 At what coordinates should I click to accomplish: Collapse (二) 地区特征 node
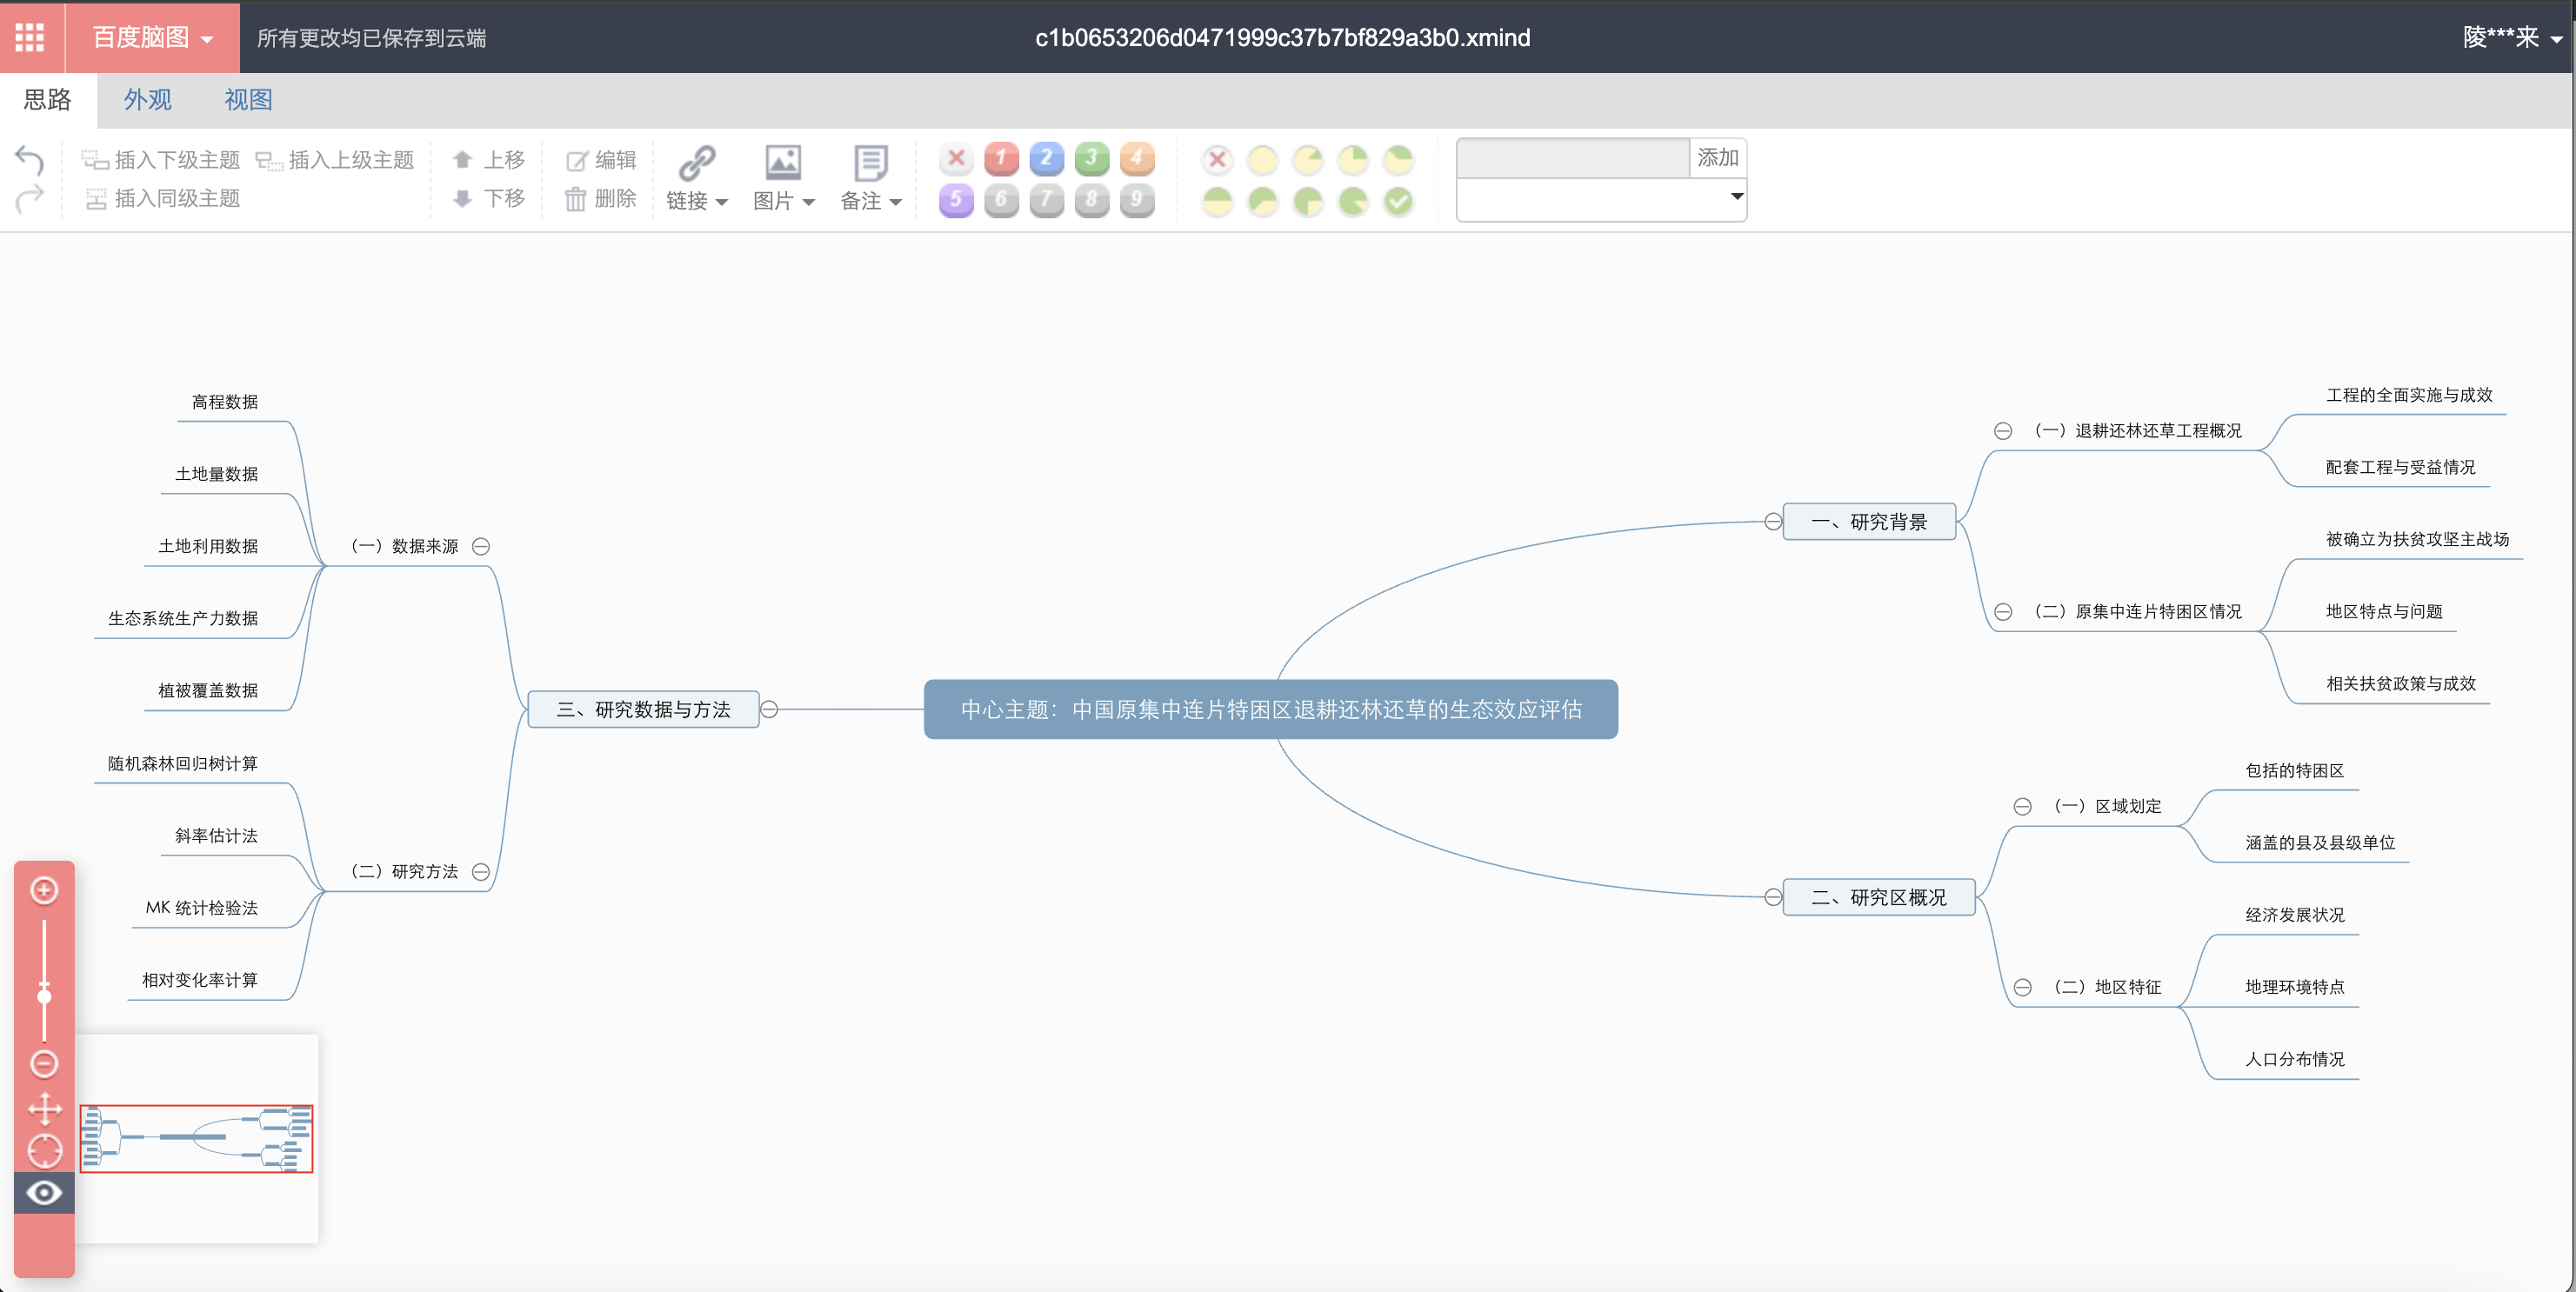click(2023, 987)
